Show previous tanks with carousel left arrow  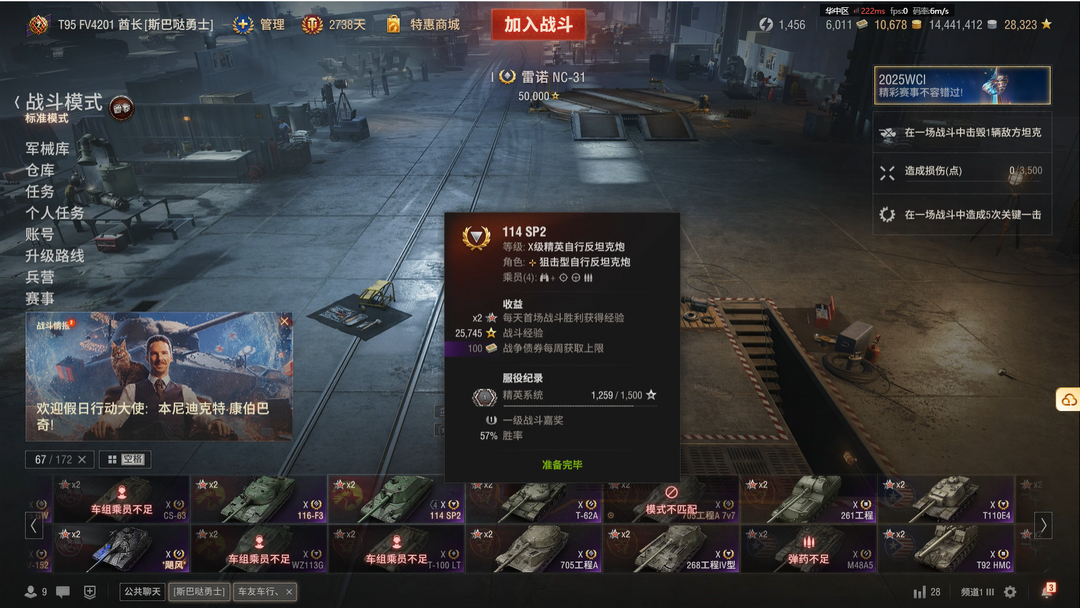pyautogui.click(x=34, y=525)
